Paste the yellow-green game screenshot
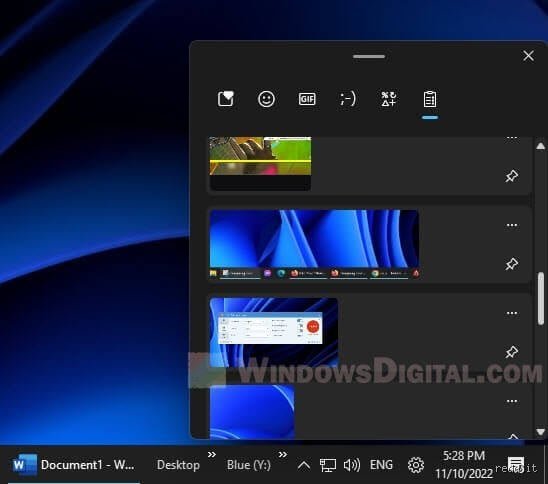The height and width of the screenshot is (484, 548). [260, 164]
